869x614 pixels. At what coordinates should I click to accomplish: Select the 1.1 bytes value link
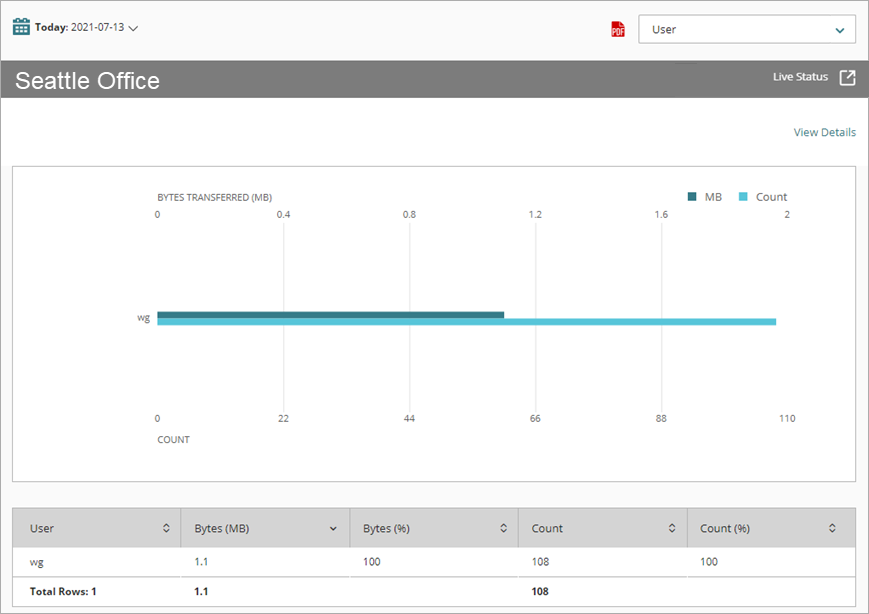(x=201, y=562)
